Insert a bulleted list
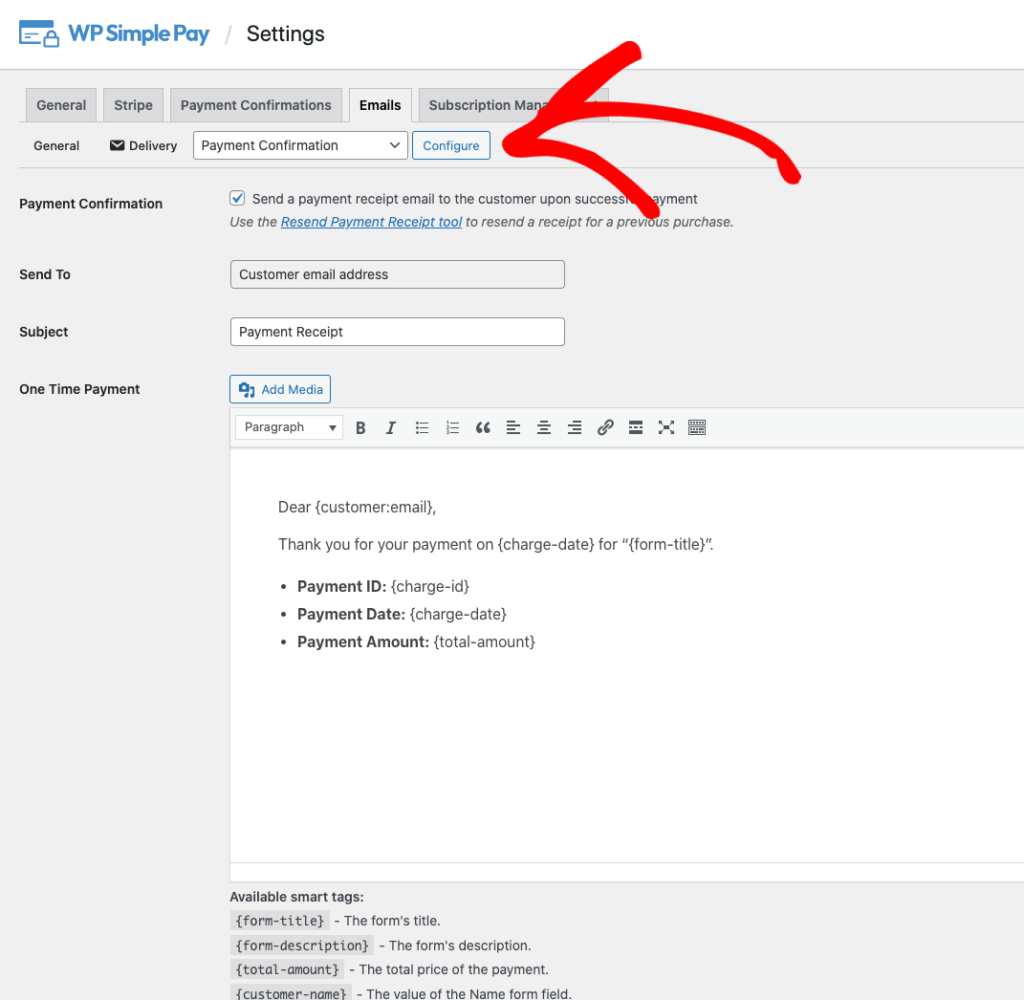Screen dimensions: 1024x1000 pyautogui.click(x=422, y=428)
